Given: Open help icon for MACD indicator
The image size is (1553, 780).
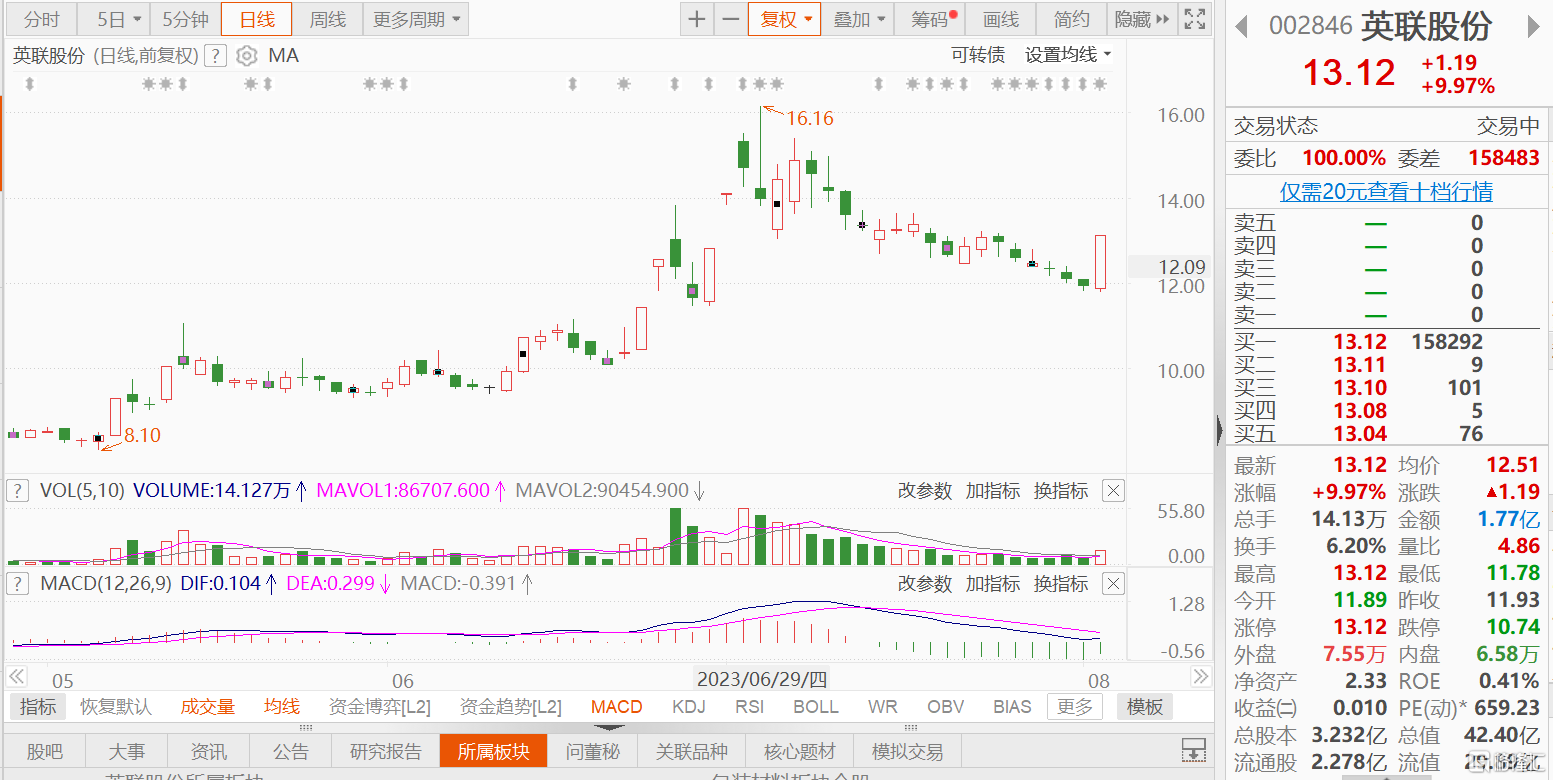Looking at the screenshot, I should click(17, 583).
